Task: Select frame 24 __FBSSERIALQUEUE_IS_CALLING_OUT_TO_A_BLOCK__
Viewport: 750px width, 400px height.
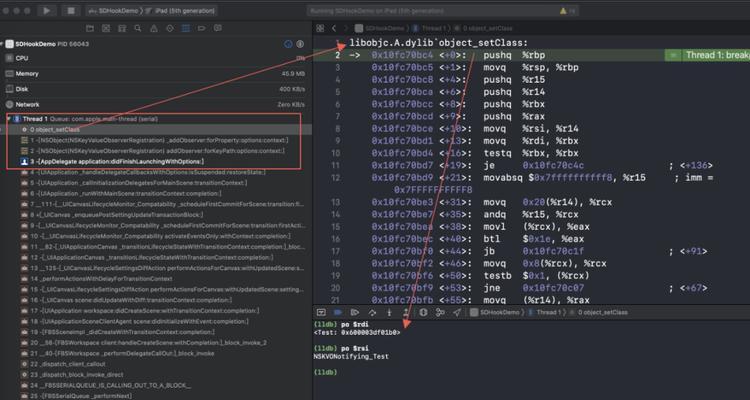Action: pos(156,385)
